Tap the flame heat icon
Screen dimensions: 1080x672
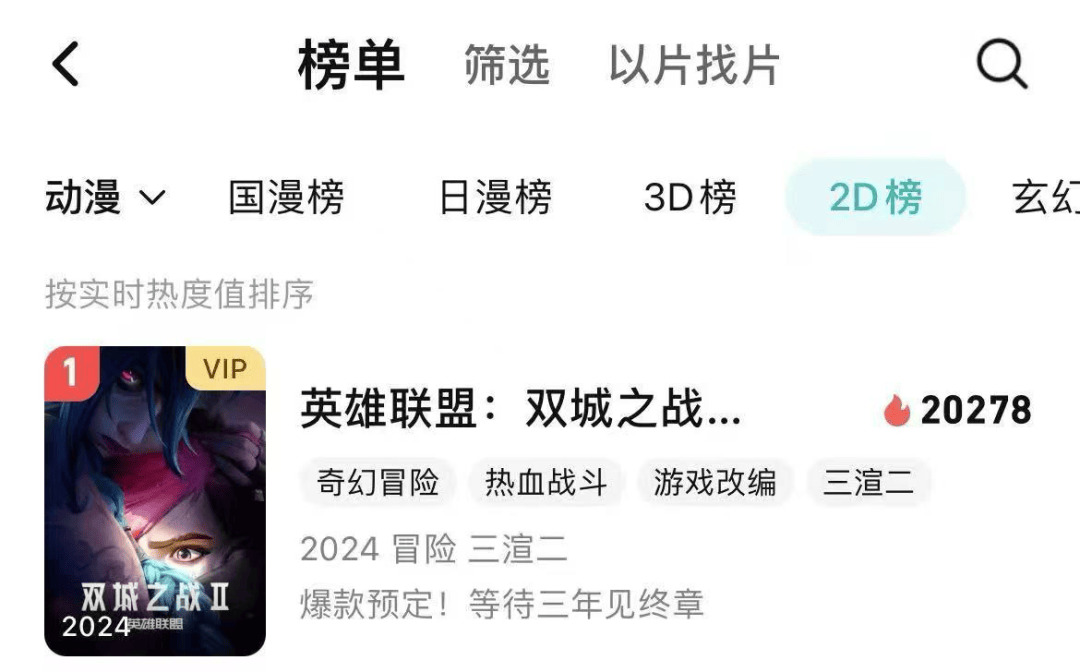point(897,410)
